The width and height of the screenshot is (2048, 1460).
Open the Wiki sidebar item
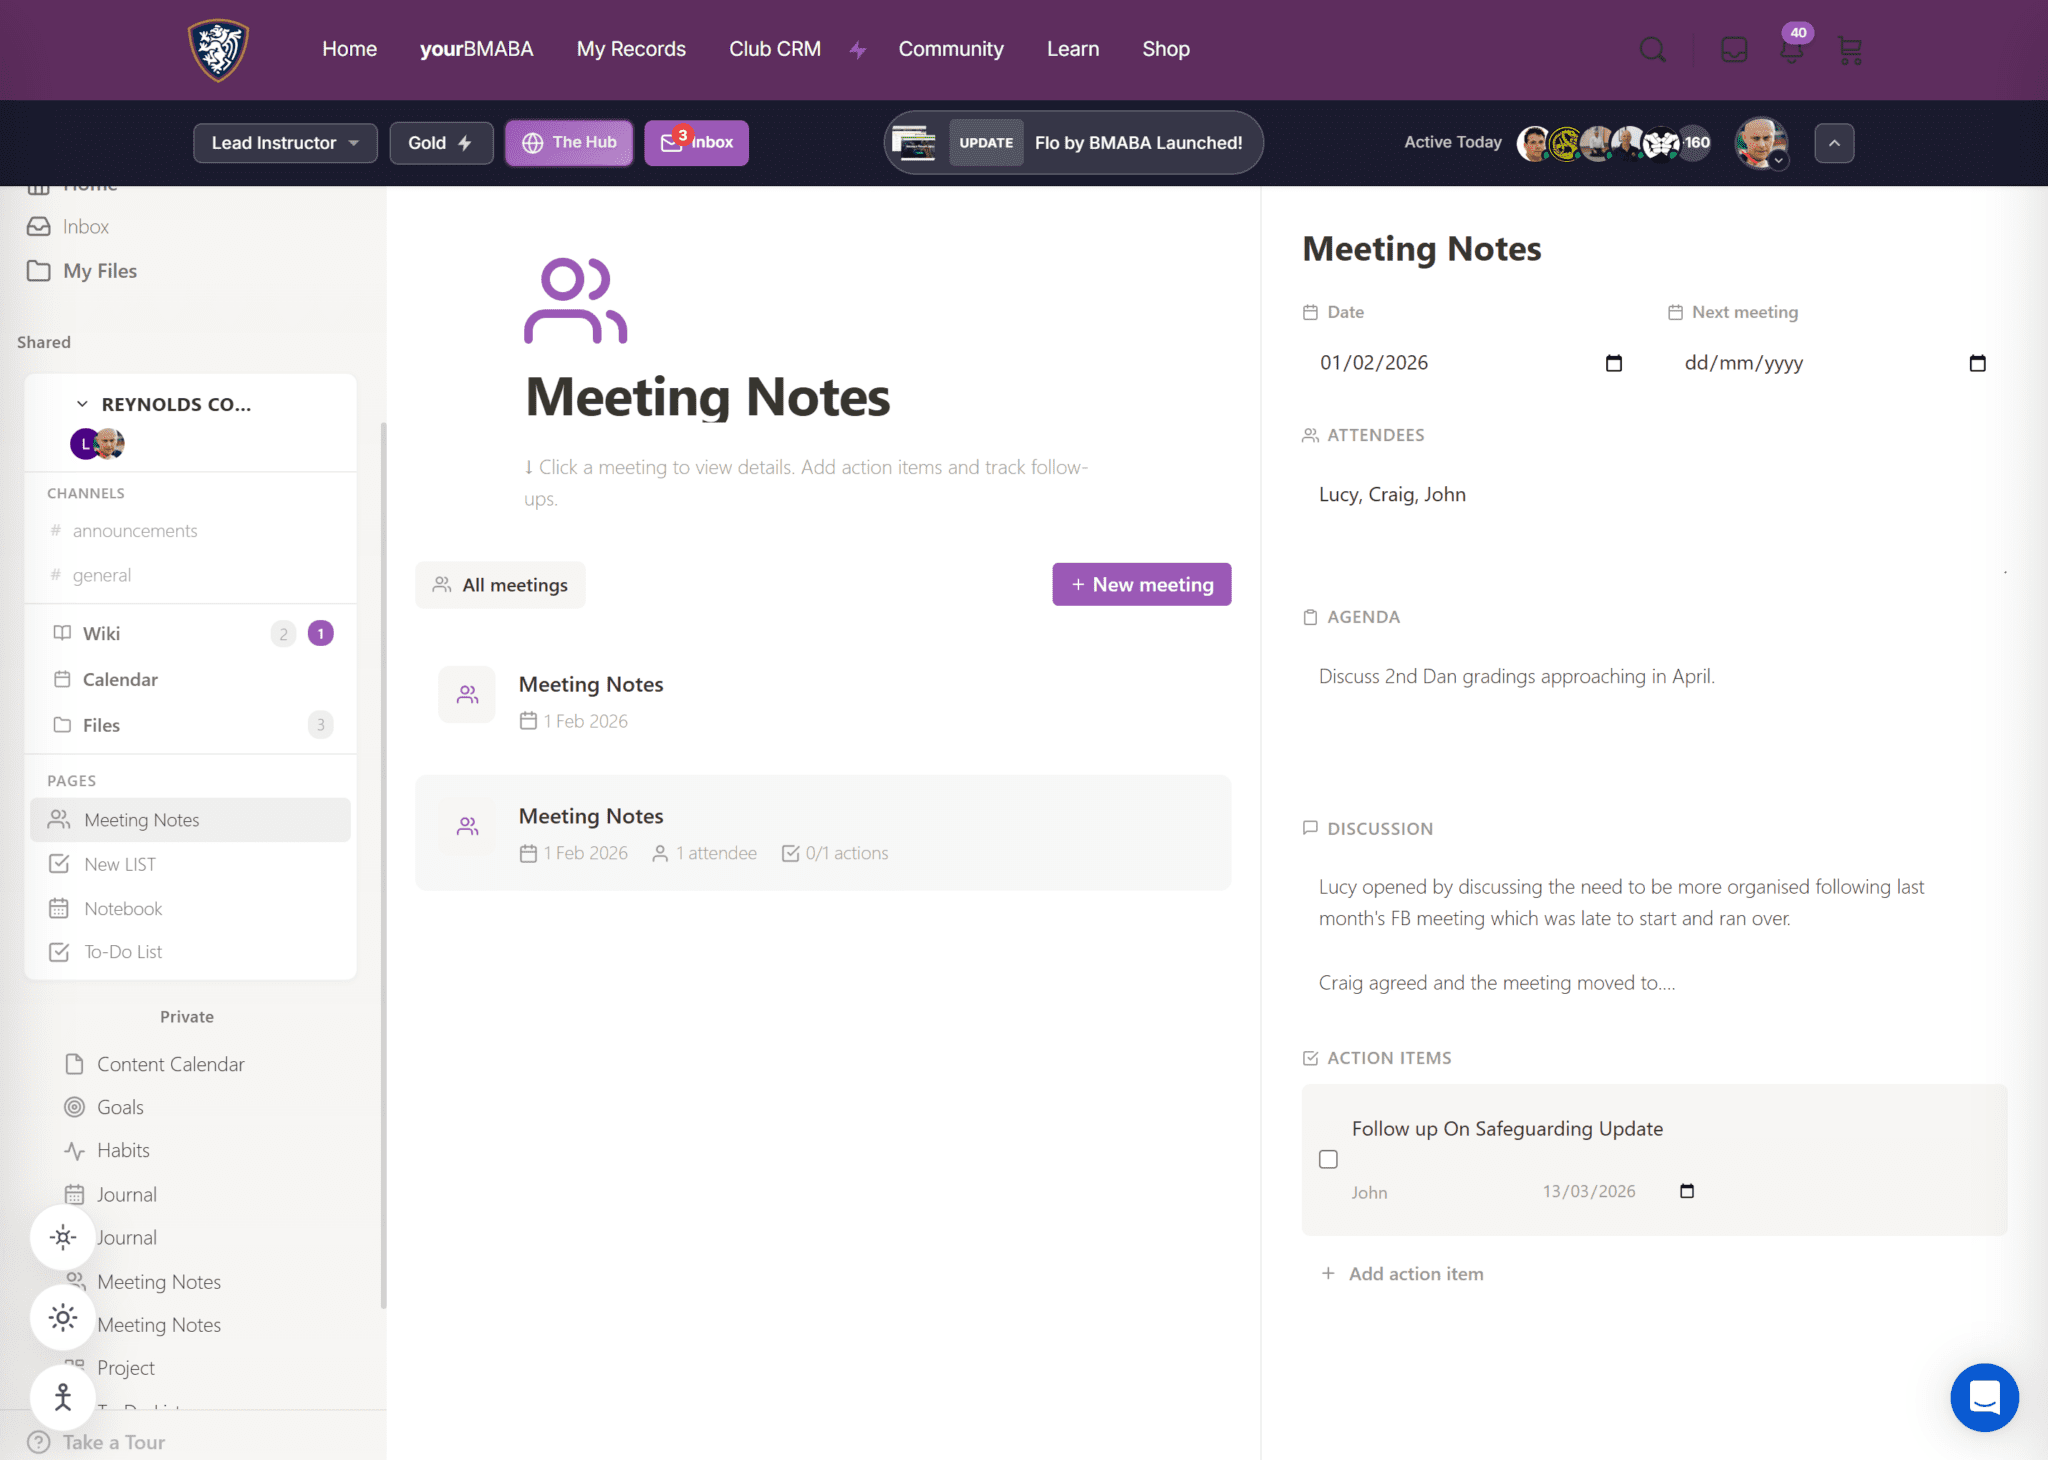[x=101, y=633]
